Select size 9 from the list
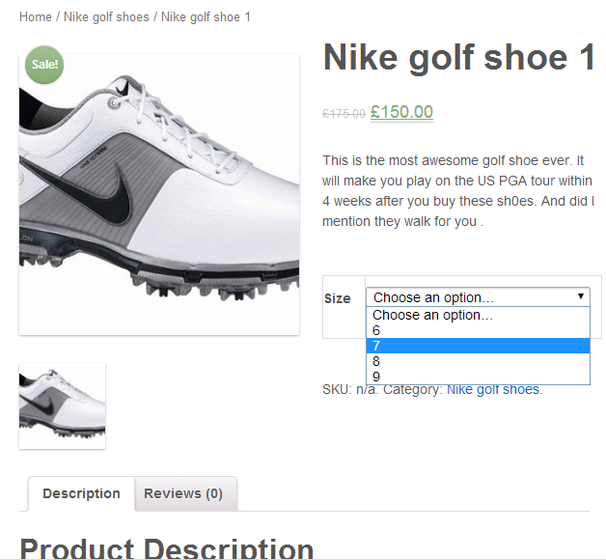This screenshot has width=606, height=560. (x=377, y=376)
